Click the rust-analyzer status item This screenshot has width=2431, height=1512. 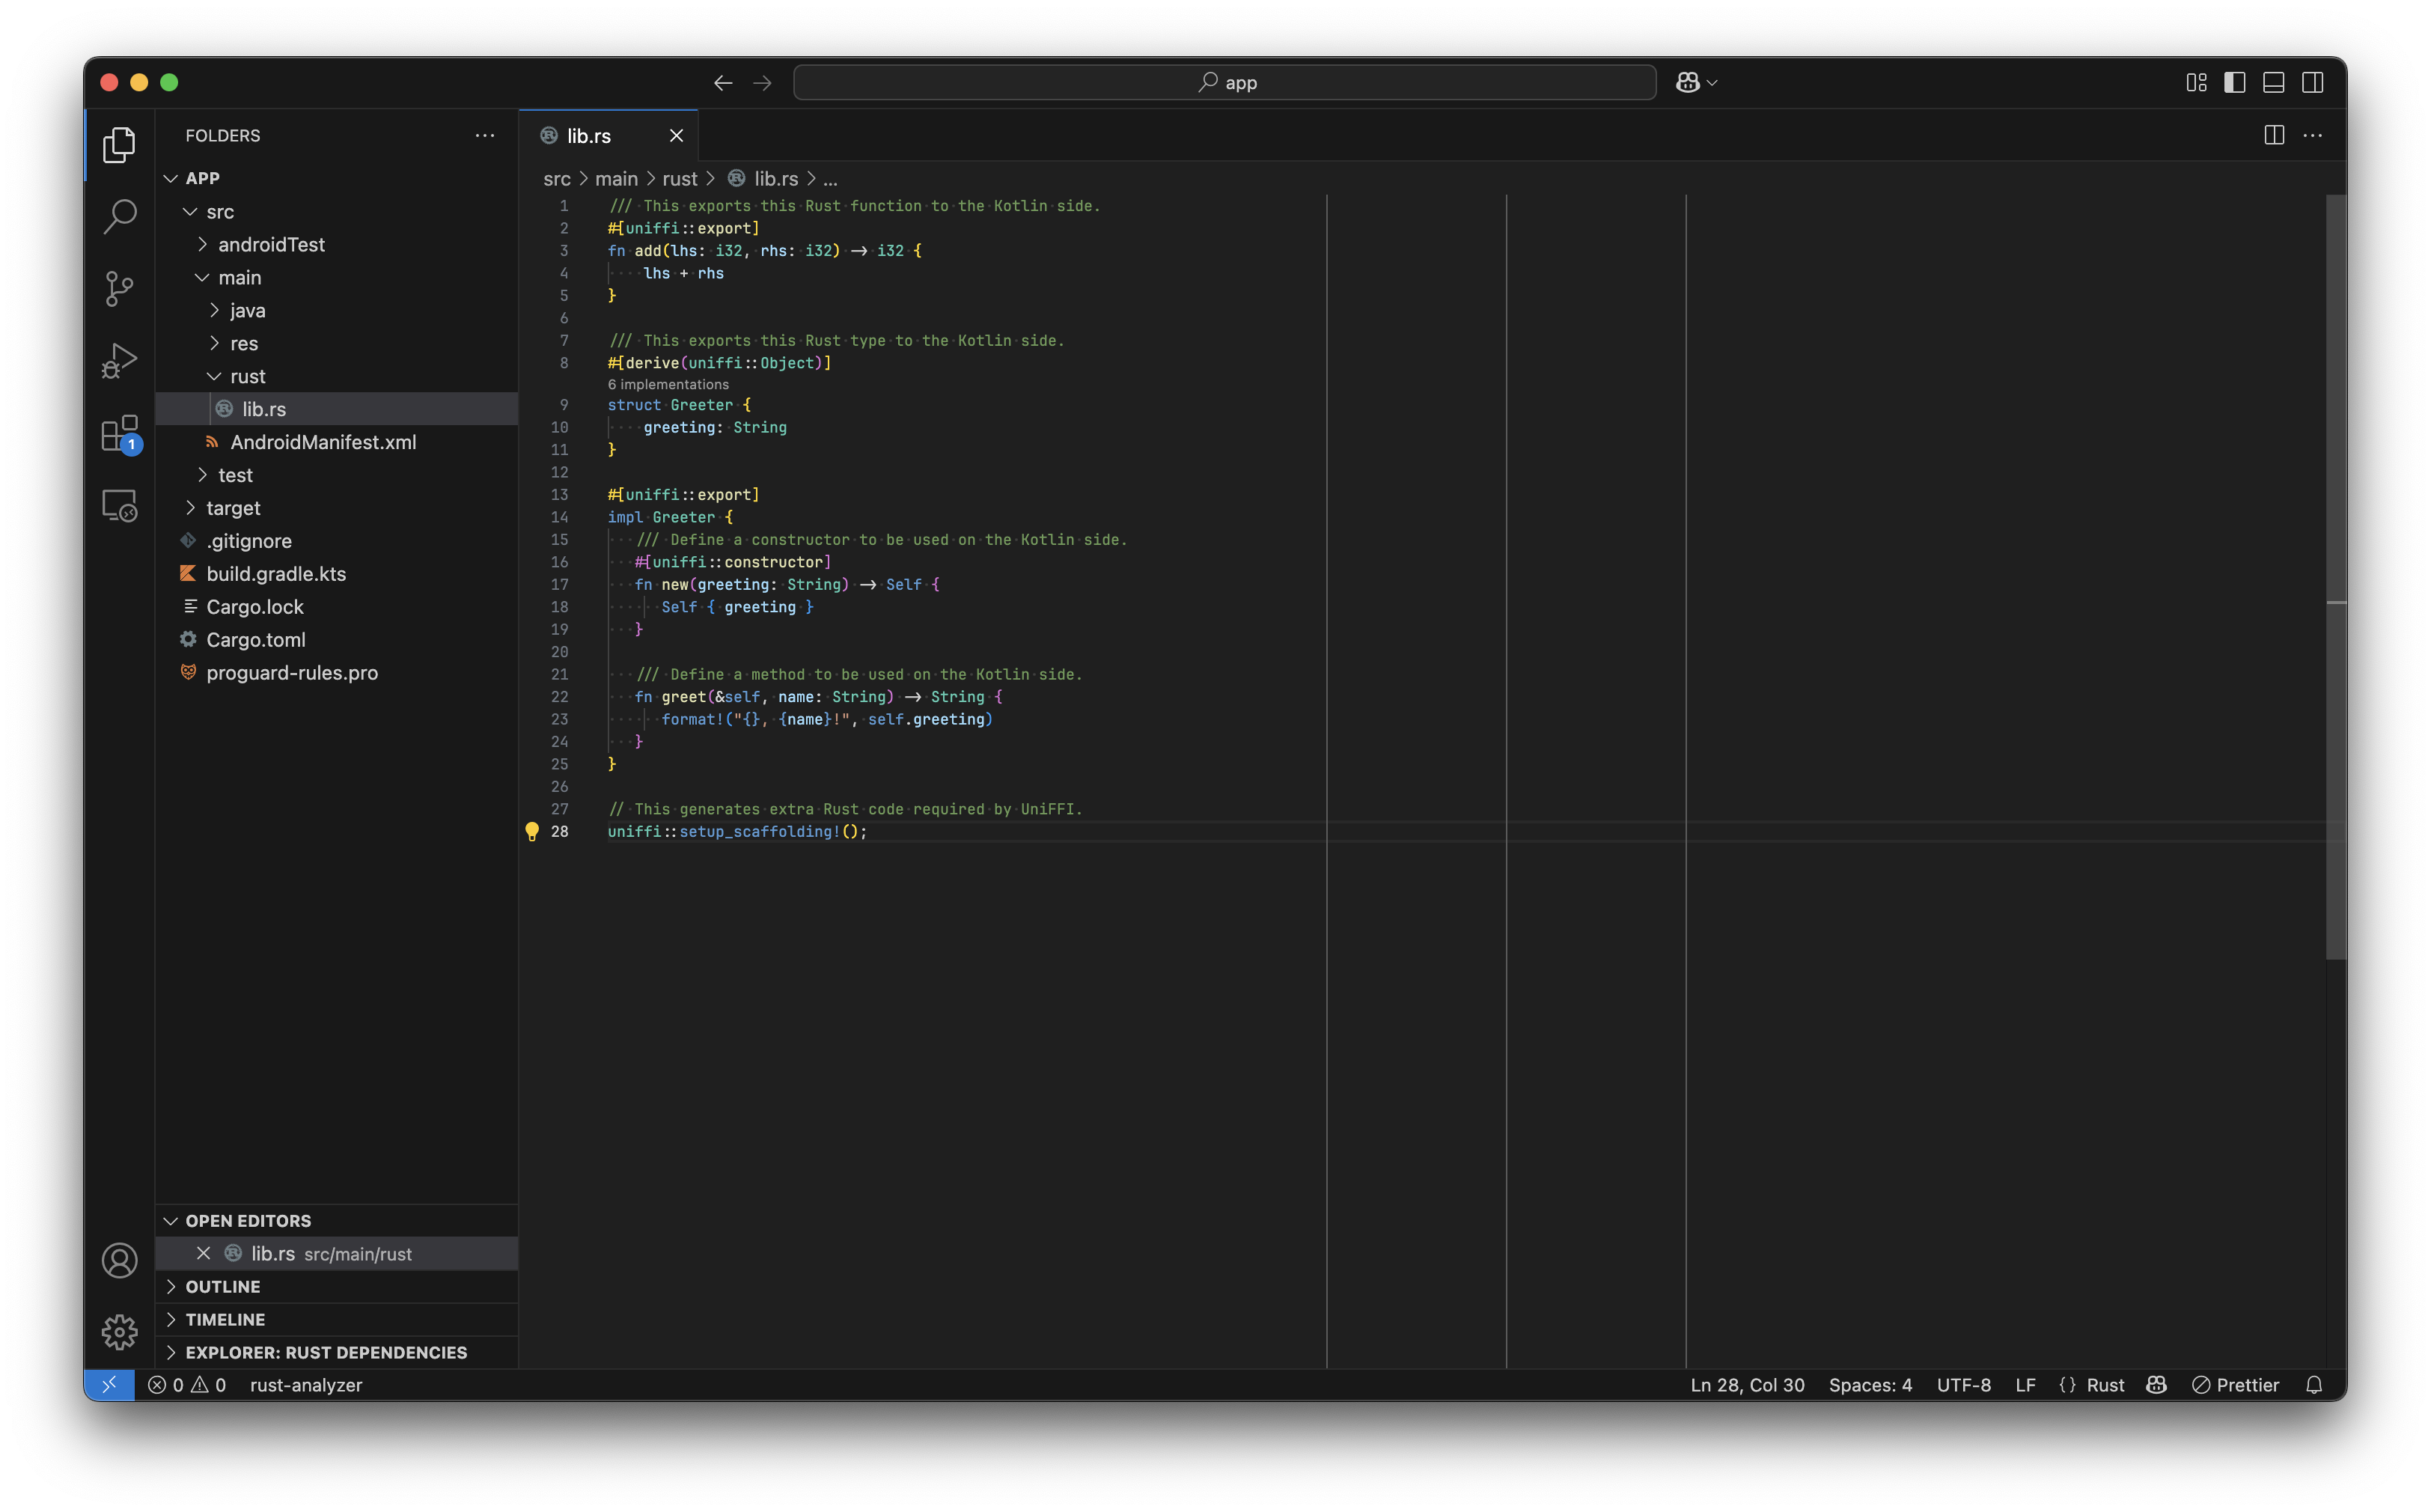[306, 1384]
